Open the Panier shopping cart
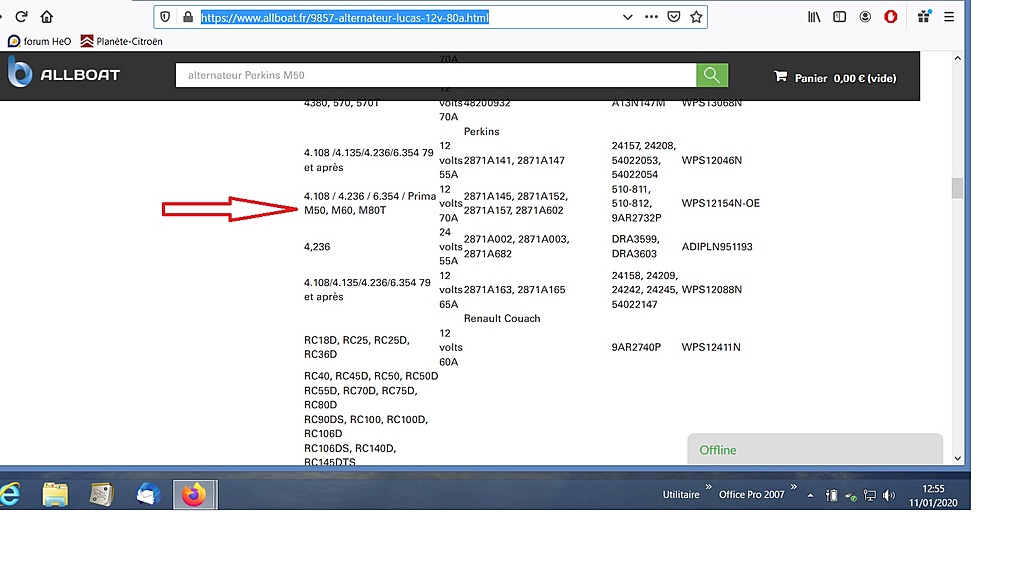The height and width of the screenshot is (576, 1024). coord(835,78)
